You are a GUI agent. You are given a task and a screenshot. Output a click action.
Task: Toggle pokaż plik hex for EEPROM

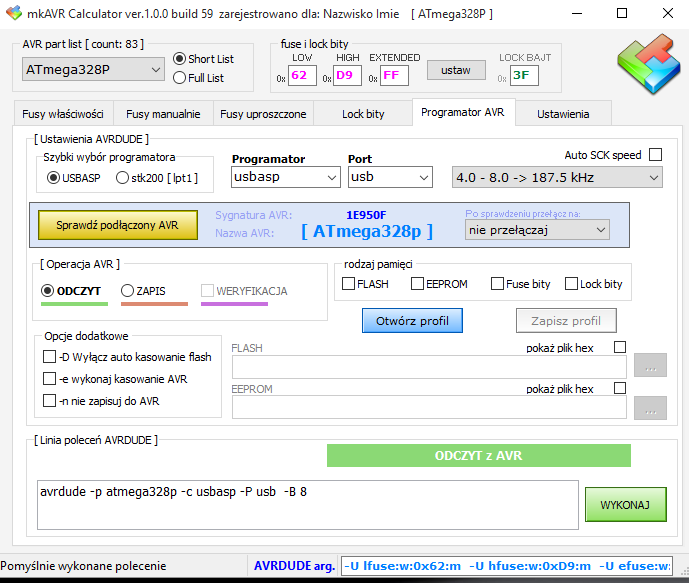(x=620, y=388)
